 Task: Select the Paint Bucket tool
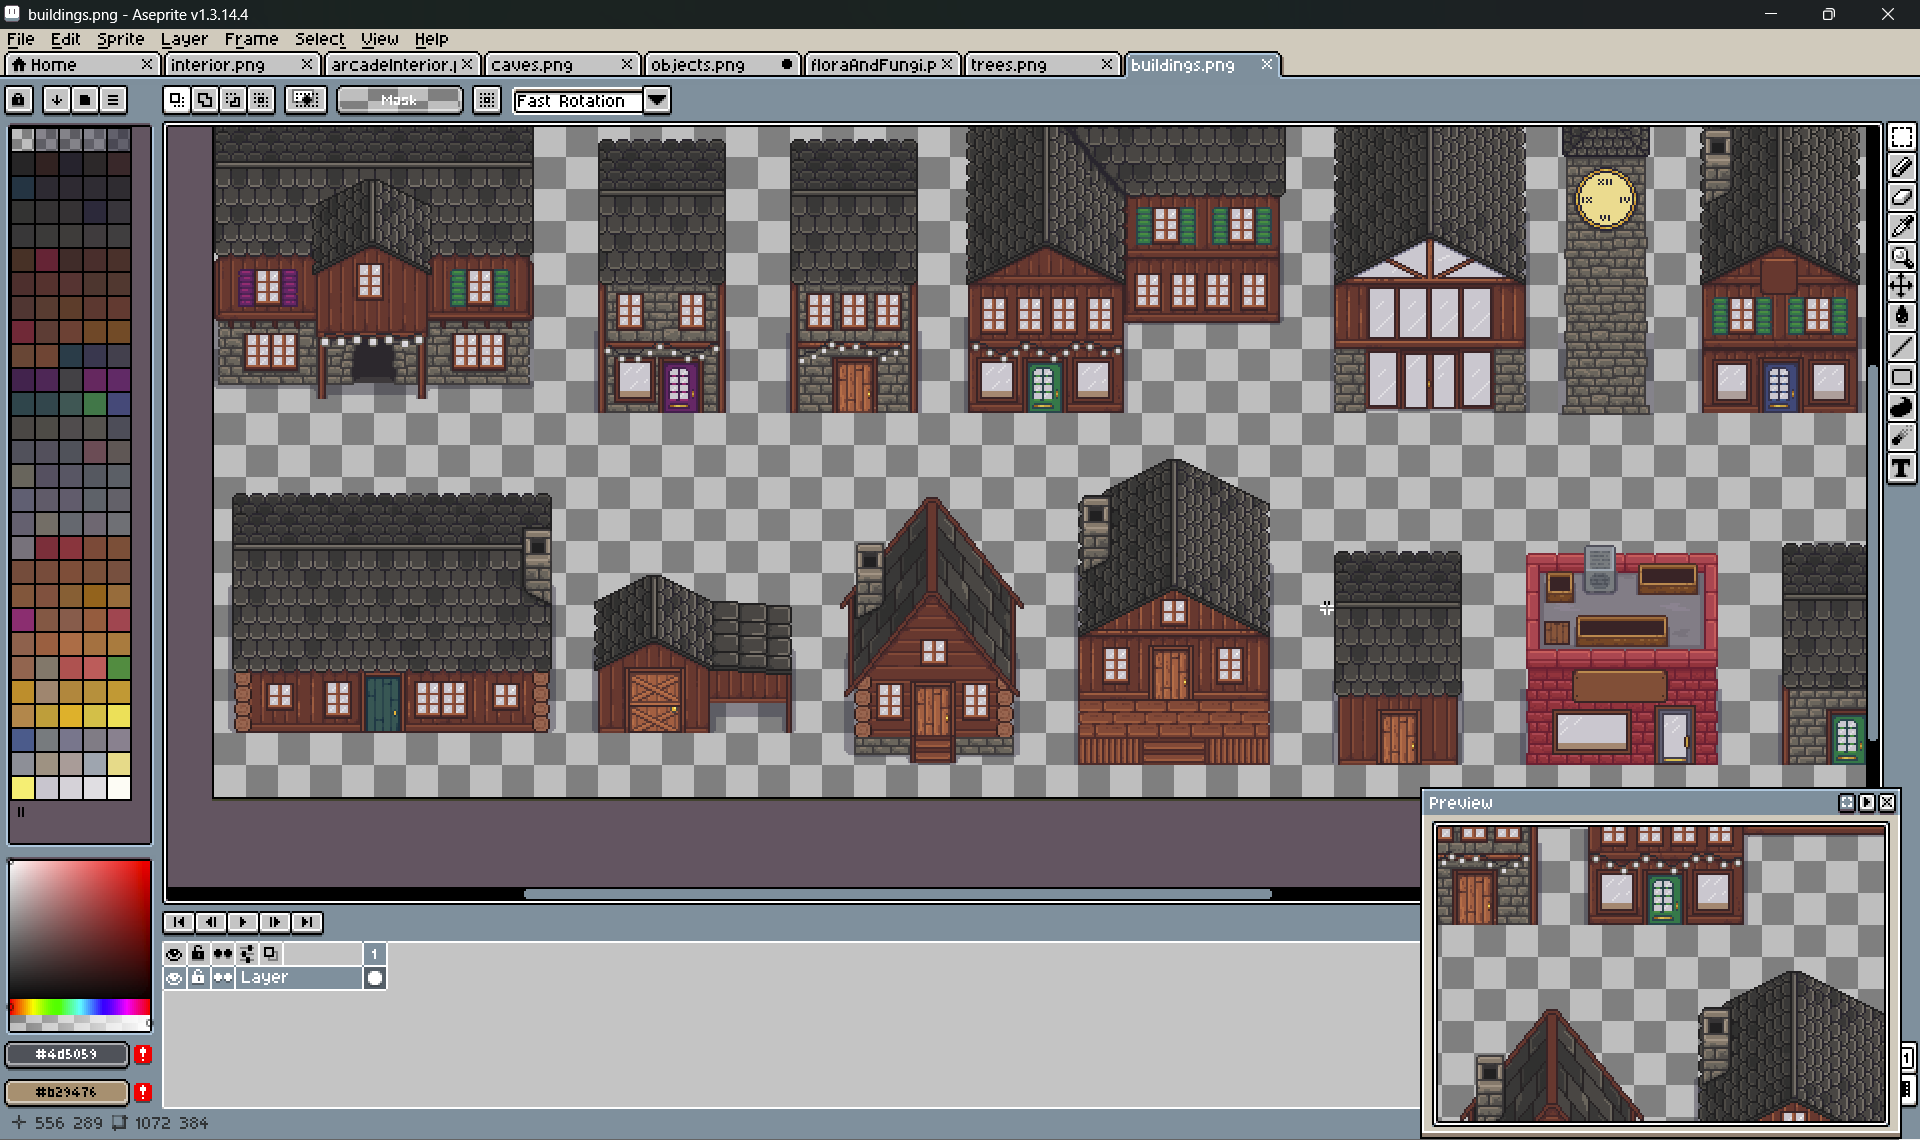pos(1901,317)
